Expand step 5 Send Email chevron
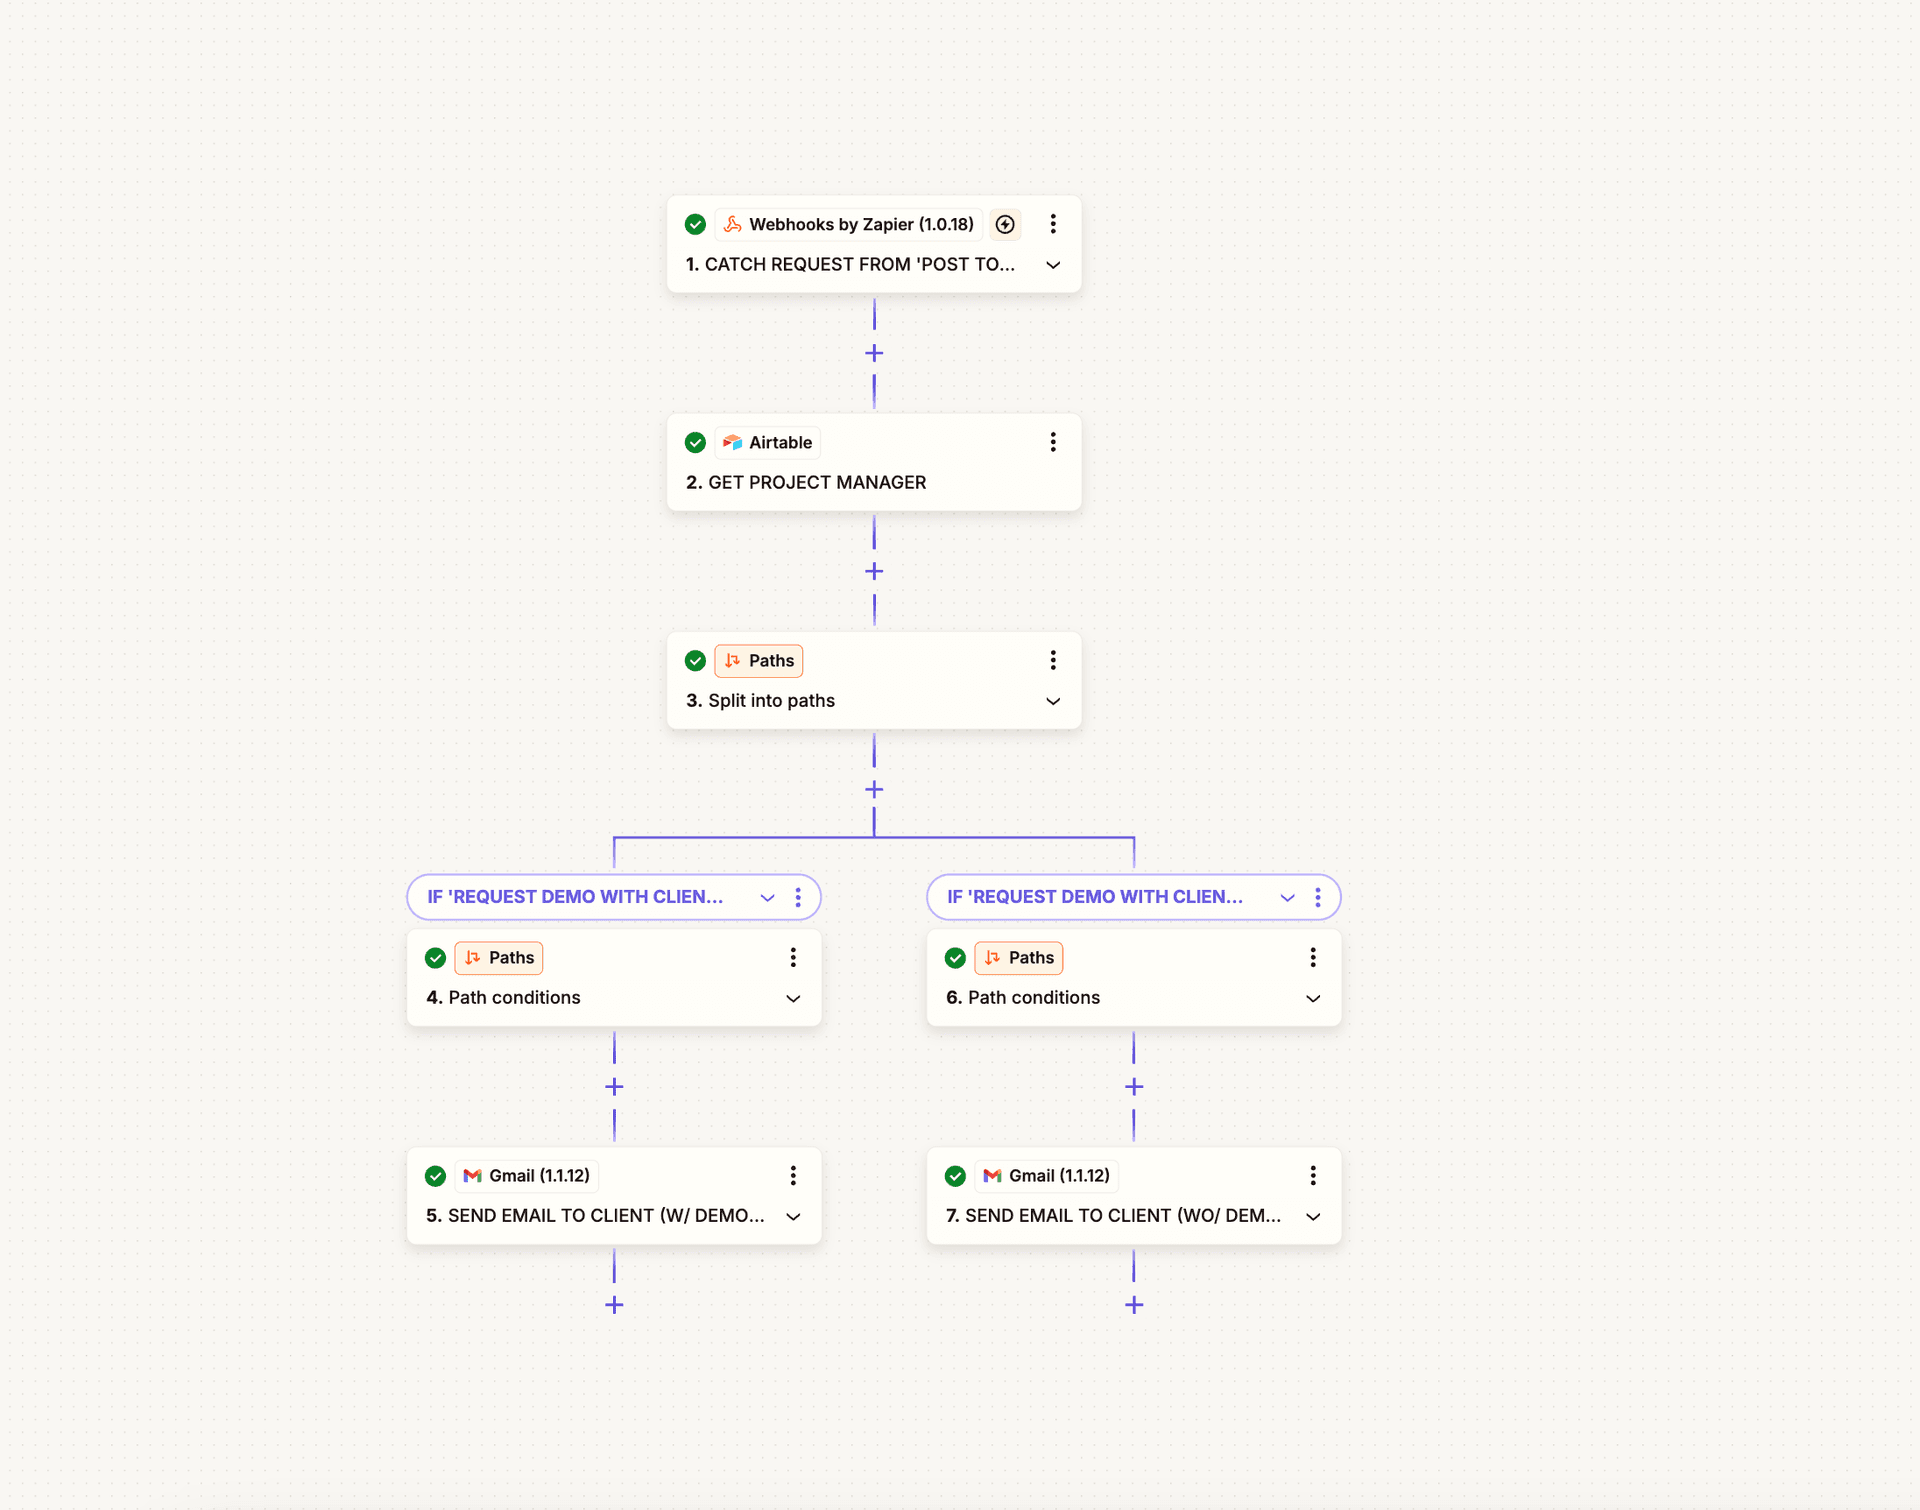 [793, 1216]
